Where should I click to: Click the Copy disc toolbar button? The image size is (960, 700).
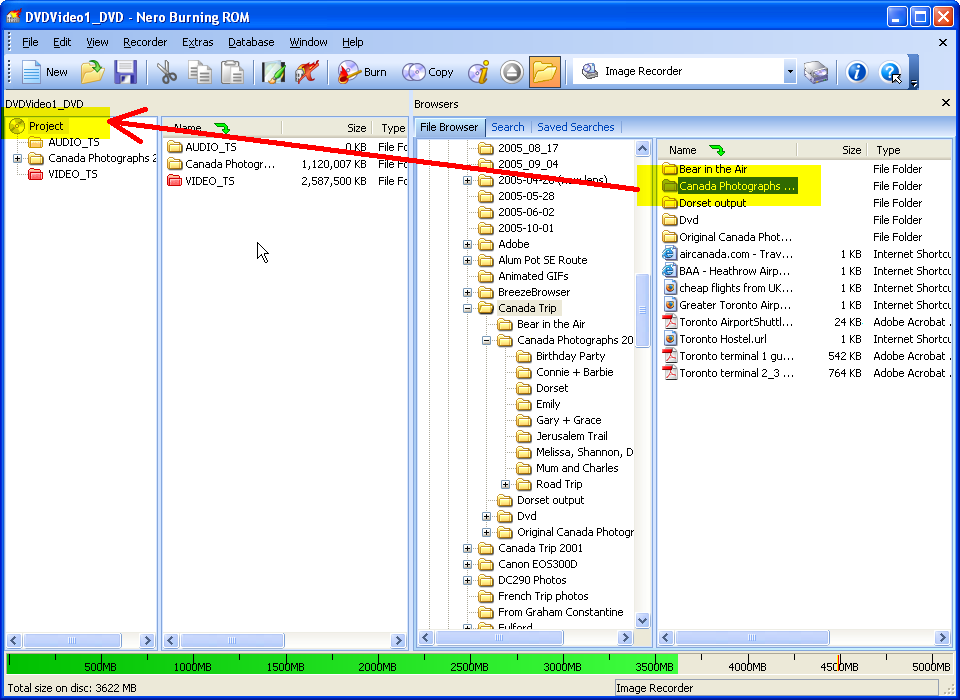428,72
